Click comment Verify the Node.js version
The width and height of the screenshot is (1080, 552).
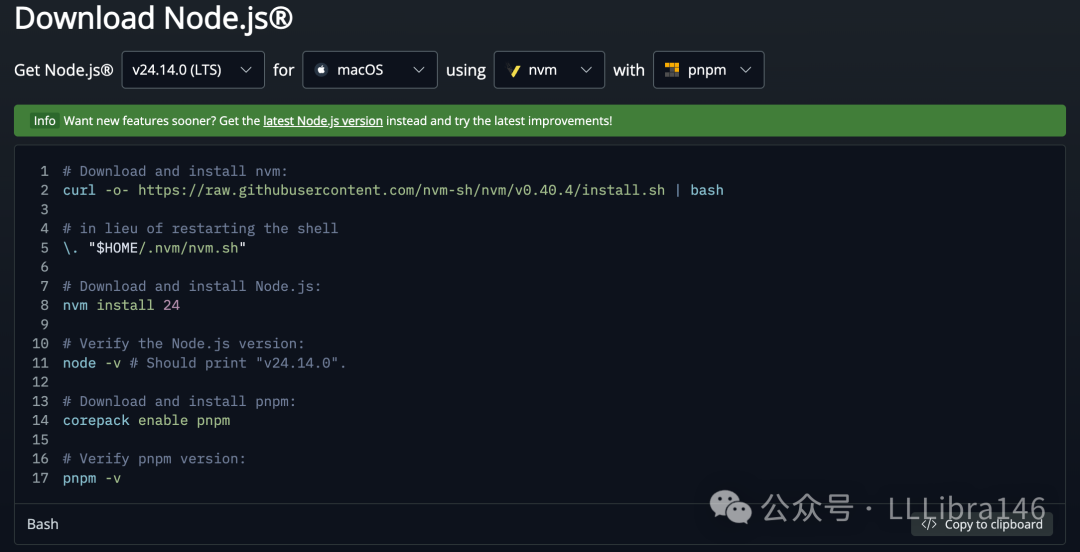[183, 343]
